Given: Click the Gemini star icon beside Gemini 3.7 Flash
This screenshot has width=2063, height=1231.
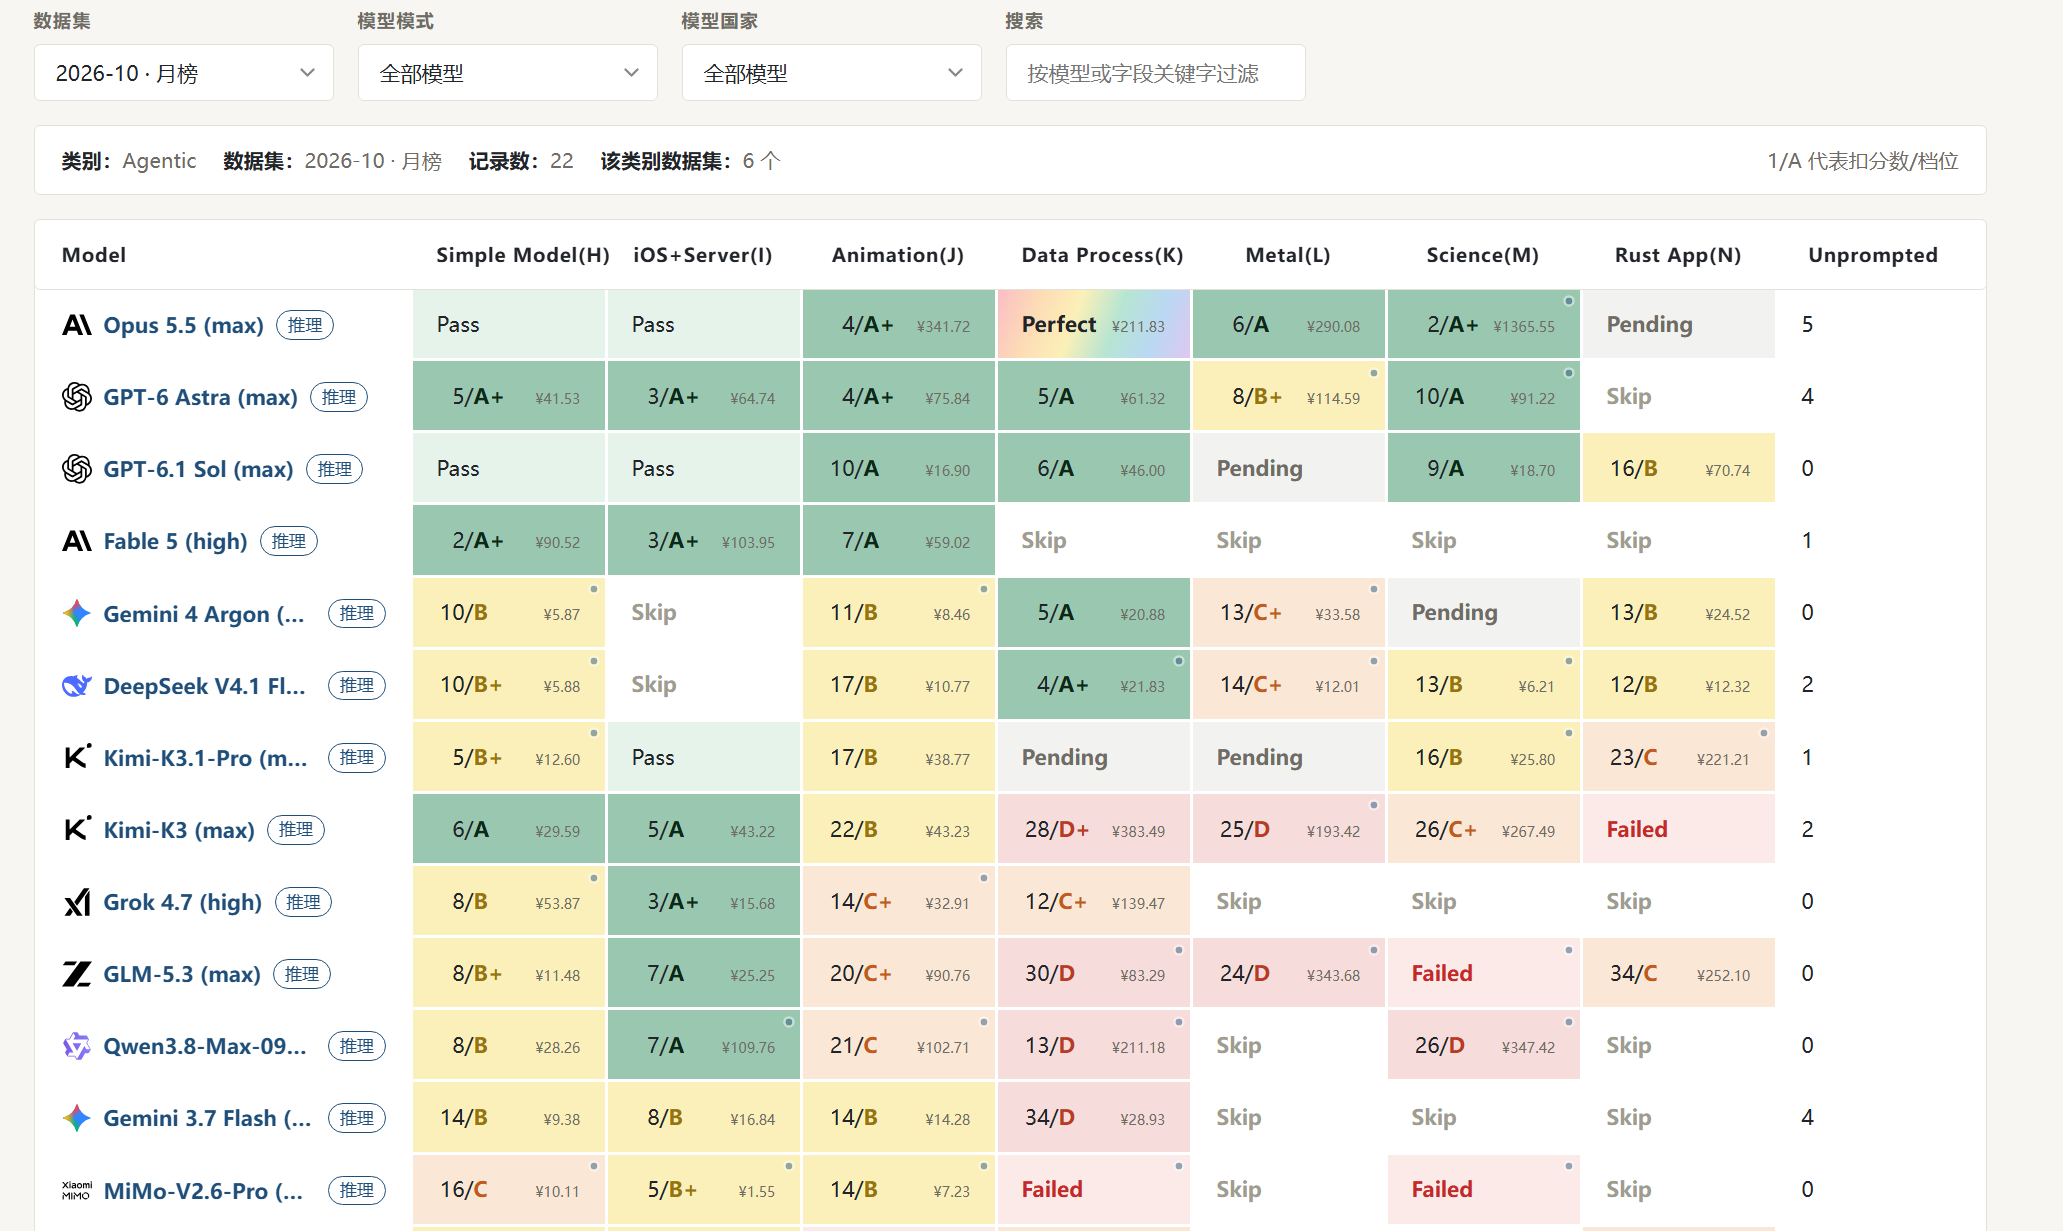Looking at the screenshot, I should 77,1118.
